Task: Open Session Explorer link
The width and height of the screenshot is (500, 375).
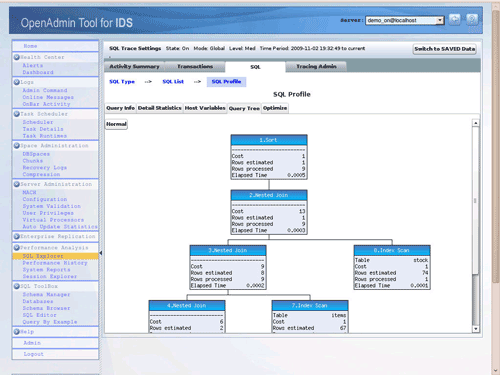Action: coord(50,277)
